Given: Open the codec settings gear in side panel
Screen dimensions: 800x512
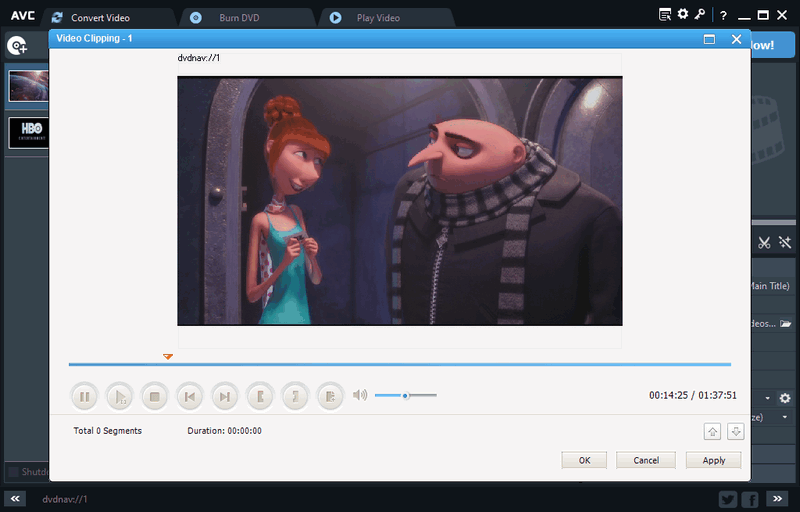Looking at the screenshot, I should pos(785,398).
